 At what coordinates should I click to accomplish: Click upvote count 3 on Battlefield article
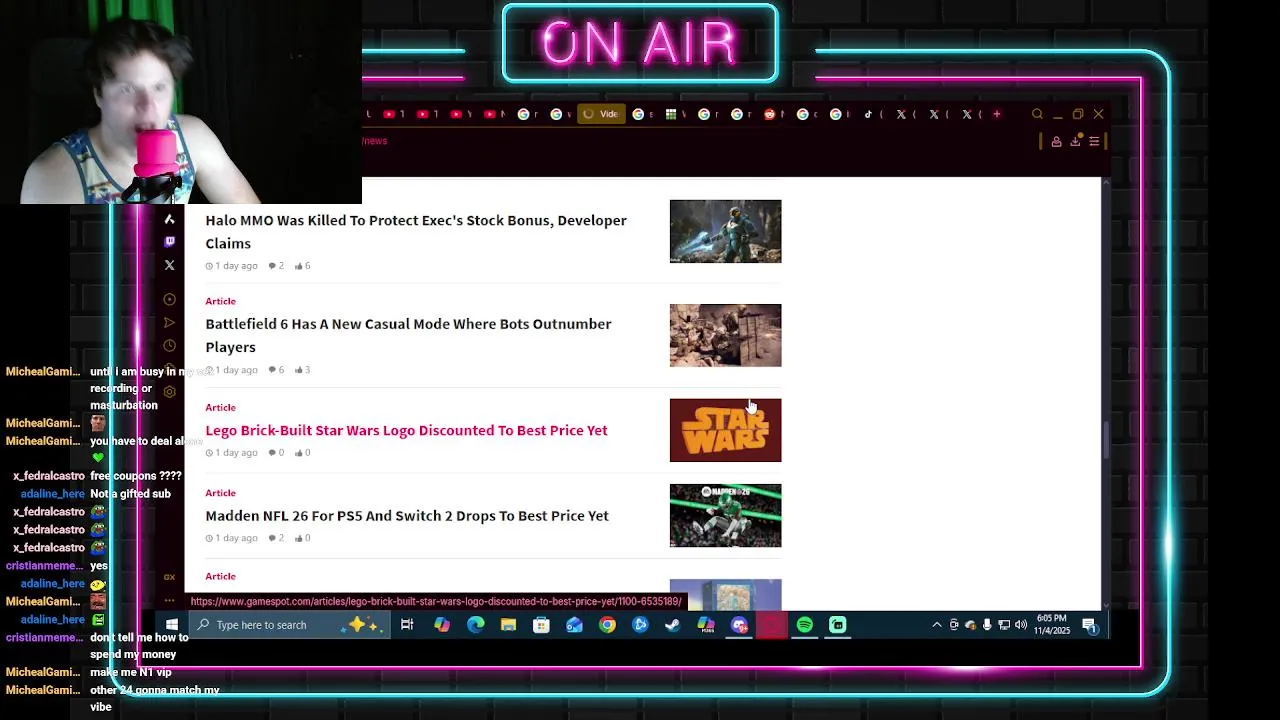pyautogui.click(x=303, y=370)
